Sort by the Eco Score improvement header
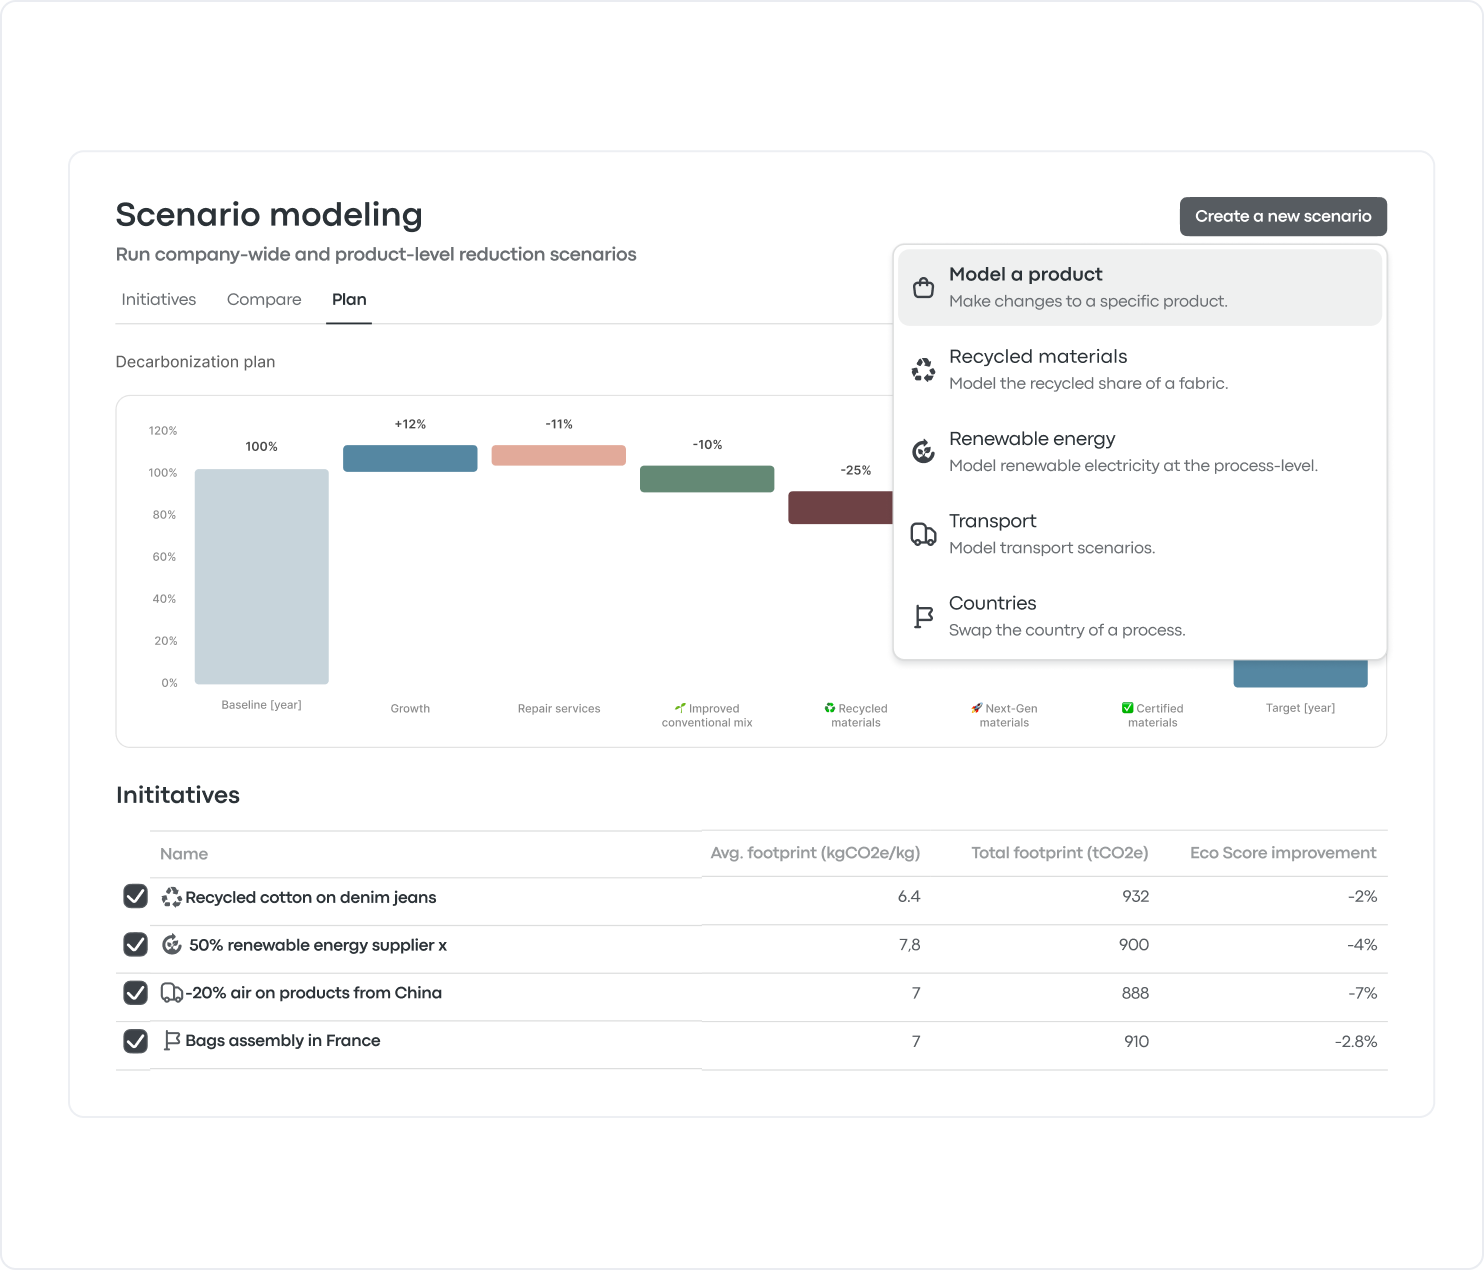This screenshot has width=1484, height=1270. (x=1282, y=853)
